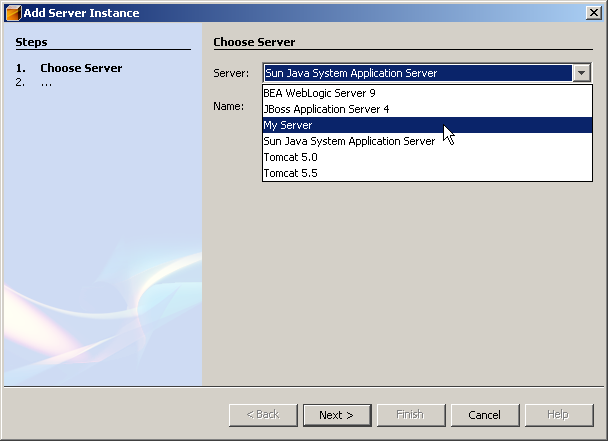
Task: Open Help for this wizard
Action: [x=558, y=415]
